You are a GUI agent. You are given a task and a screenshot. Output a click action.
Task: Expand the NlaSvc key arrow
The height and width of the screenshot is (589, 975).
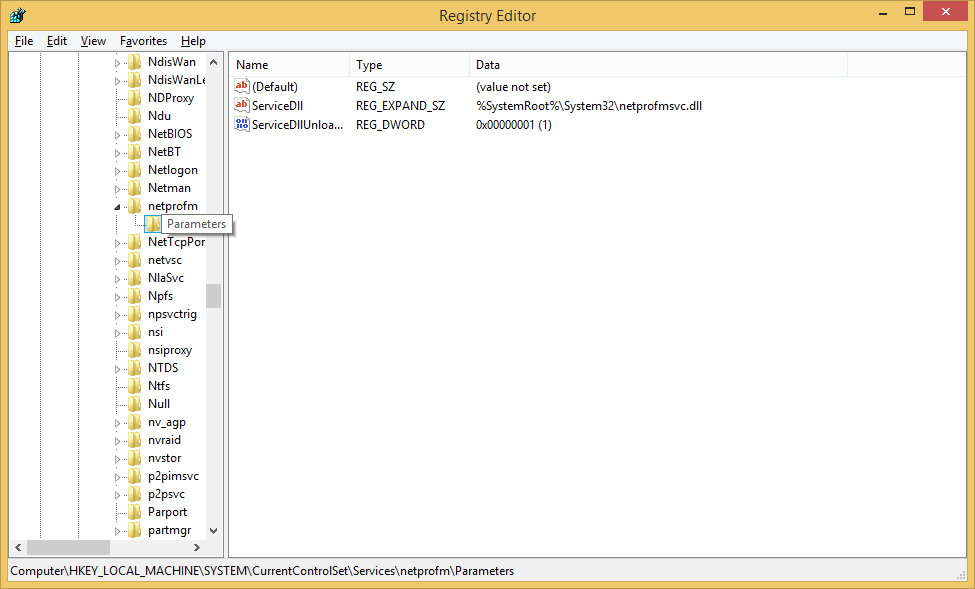(x=117, y=278)
